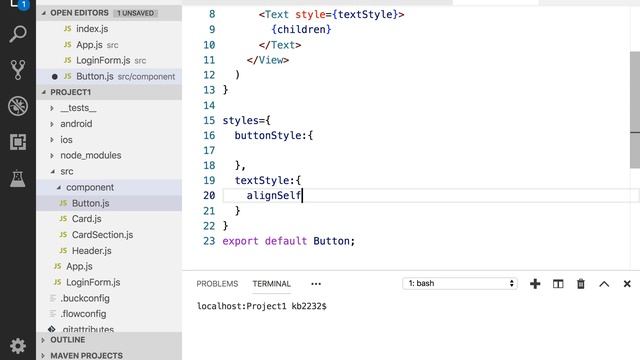The height and width of the screenshot is (360, 640).
Task: Click the JS icon beside index.js
Action: [67, 29]
